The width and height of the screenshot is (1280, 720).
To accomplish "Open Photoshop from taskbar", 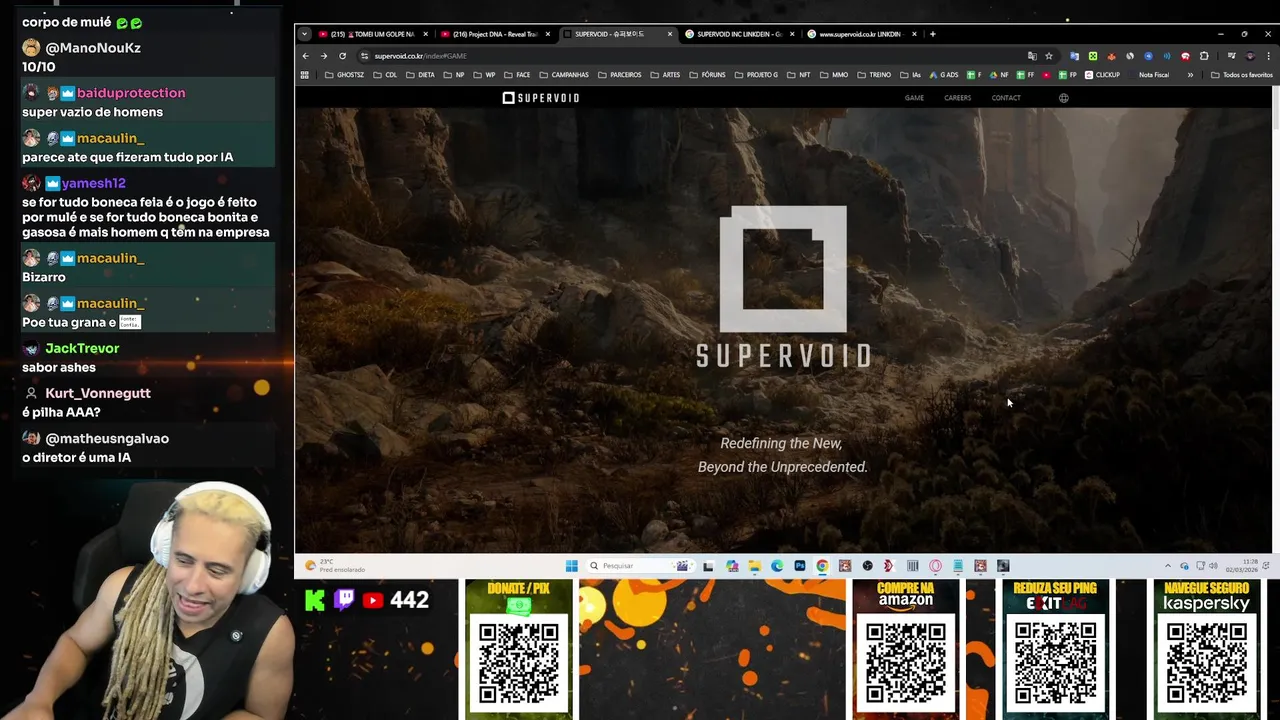I will pyautogui.click(x=800, y=566).
